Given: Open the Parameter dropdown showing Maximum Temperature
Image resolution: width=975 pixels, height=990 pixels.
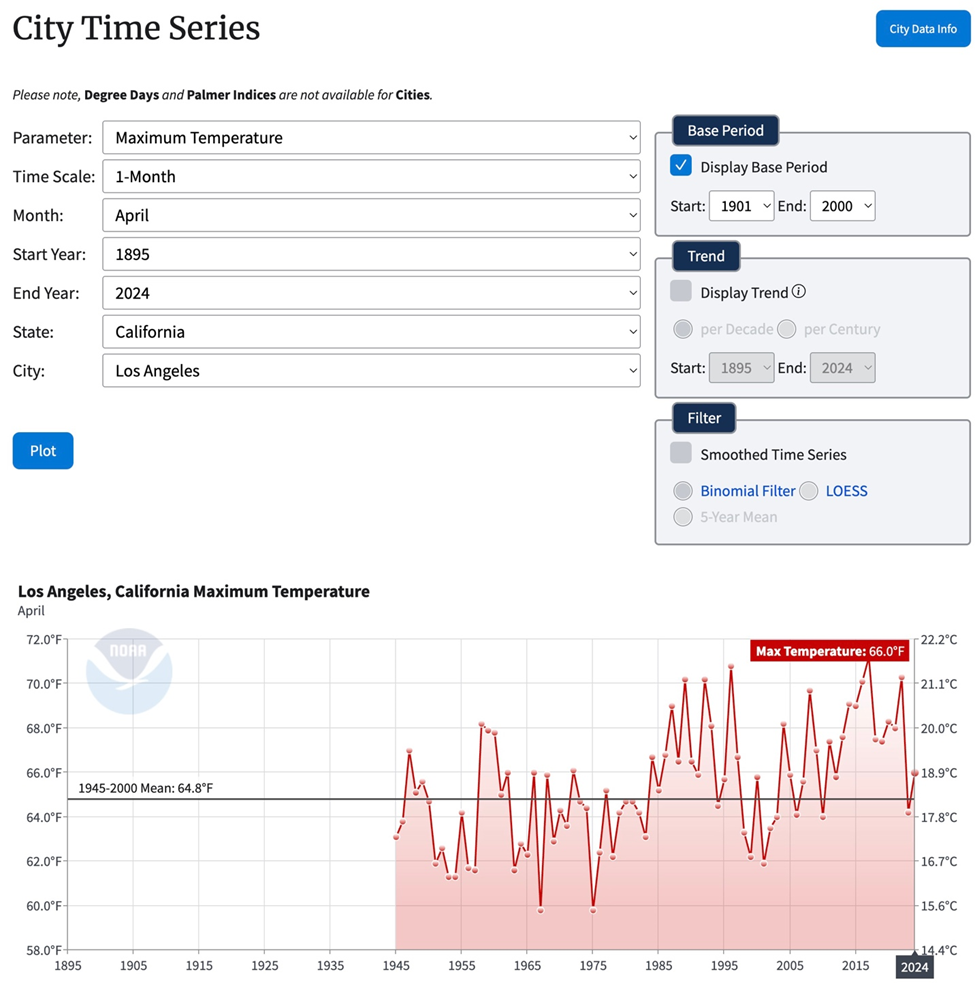Looking at the screenshot, I should pos(371,138).
